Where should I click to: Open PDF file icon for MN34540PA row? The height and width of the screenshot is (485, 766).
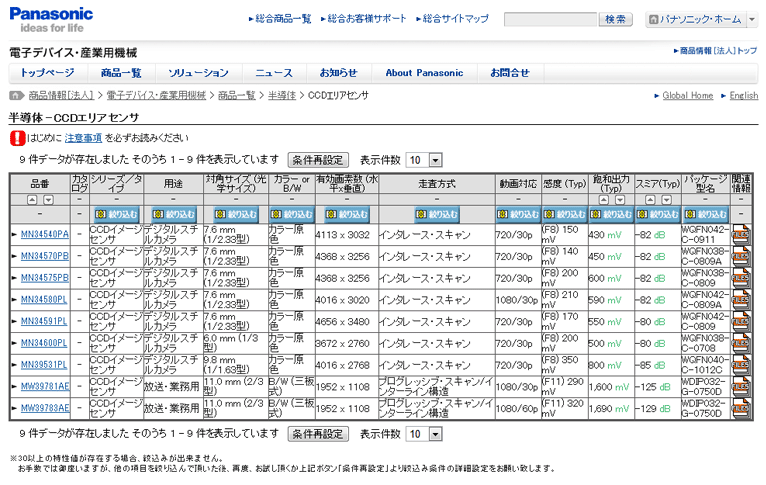point(741,234)
